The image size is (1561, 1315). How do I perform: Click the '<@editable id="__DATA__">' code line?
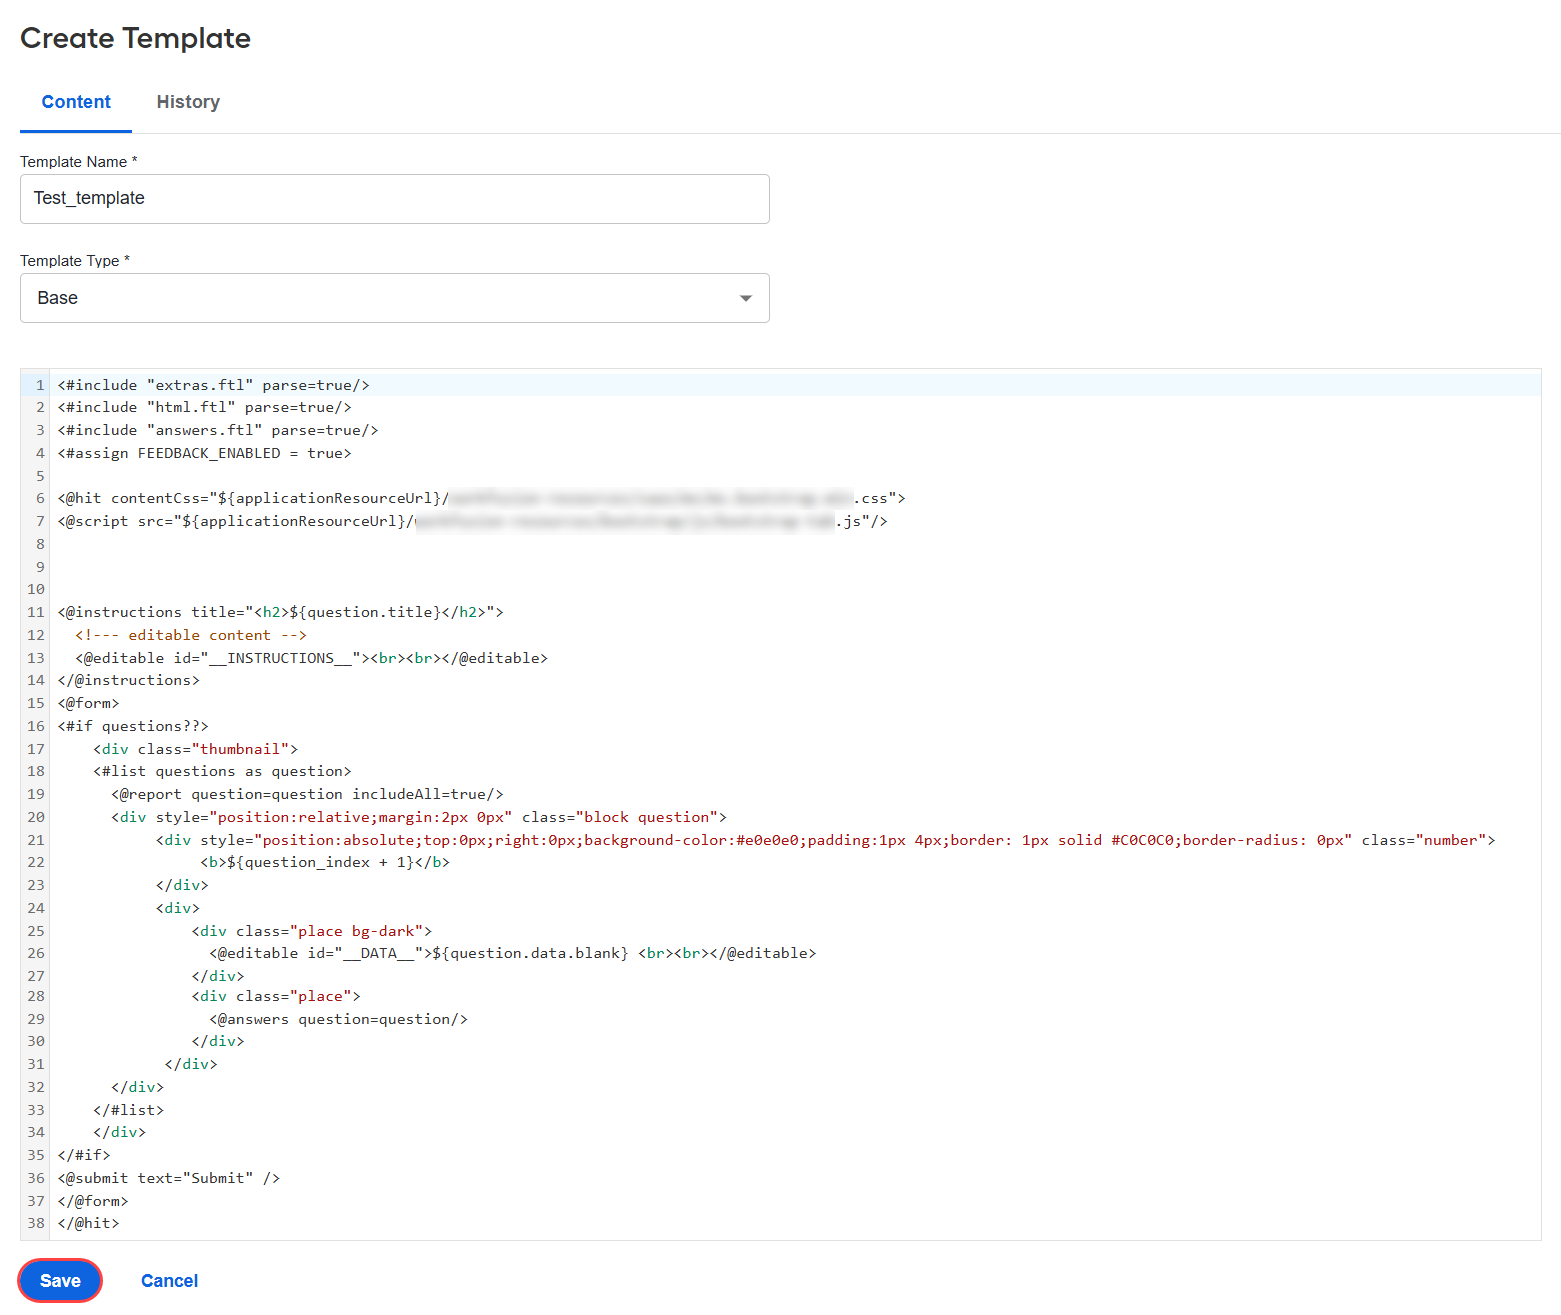513,954
